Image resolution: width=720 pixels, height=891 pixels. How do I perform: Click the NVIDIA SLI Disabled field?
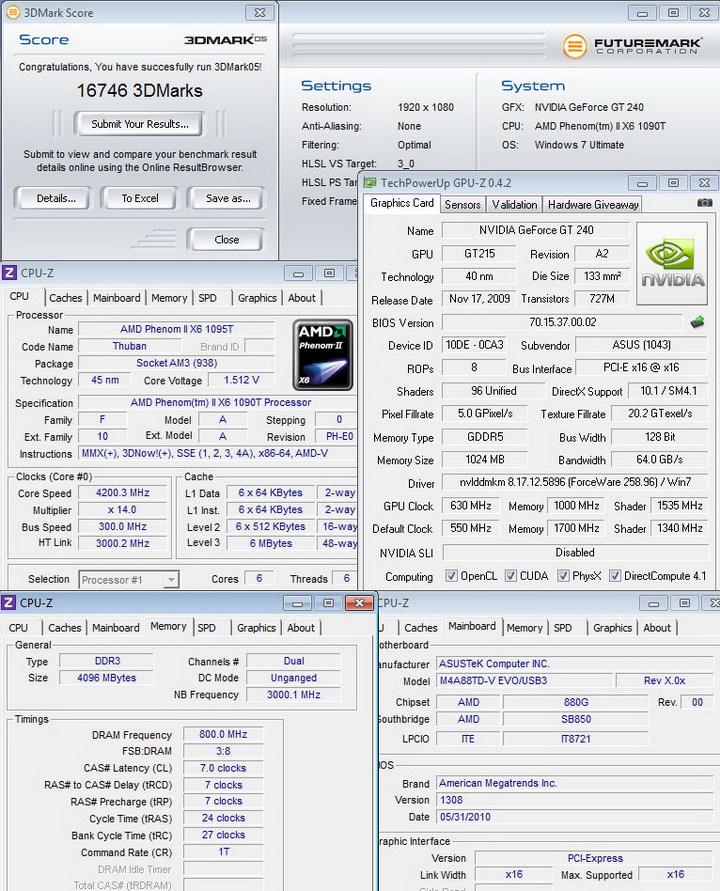click(575, 552)
